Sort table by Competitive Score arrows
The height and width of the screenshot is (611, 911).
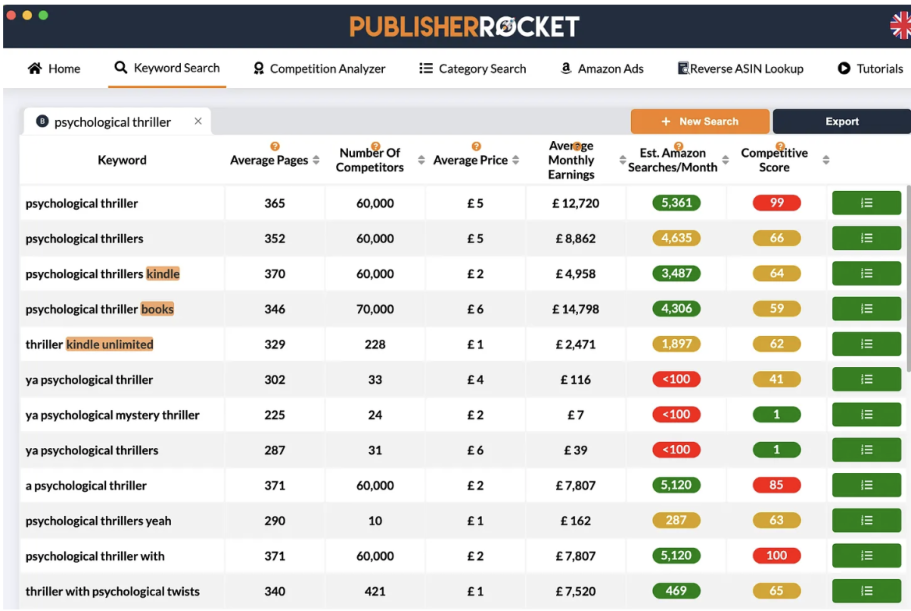coord(826,161)
